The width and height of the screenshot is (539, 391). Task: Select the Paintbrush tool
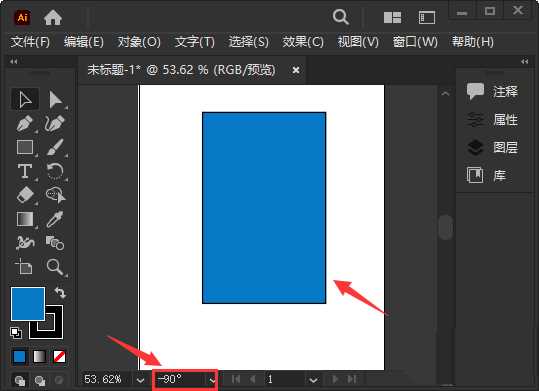55,147
